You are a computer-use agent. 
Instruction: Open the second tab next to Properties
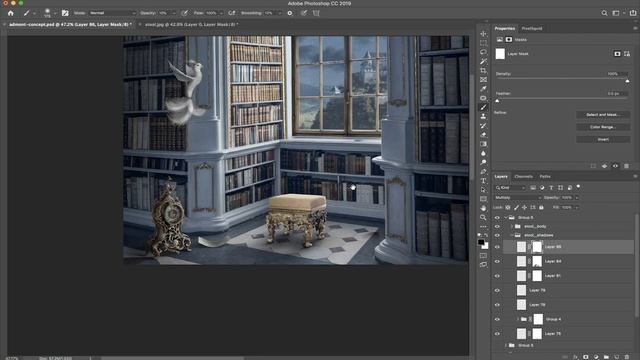pos(531,29)
